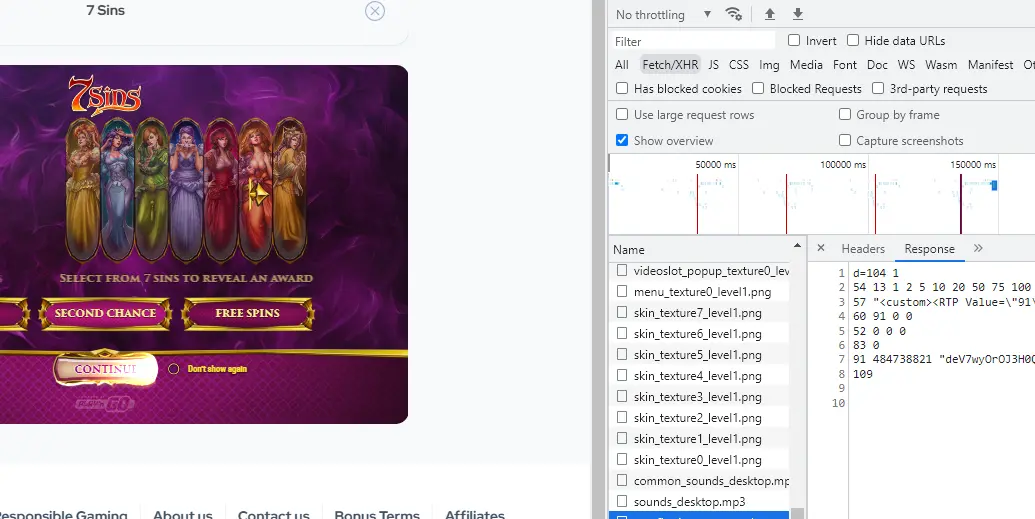Filter requests by Doc
This screenshot has height=519, width=1035.
pyautogui.click(x=877, y=65)
